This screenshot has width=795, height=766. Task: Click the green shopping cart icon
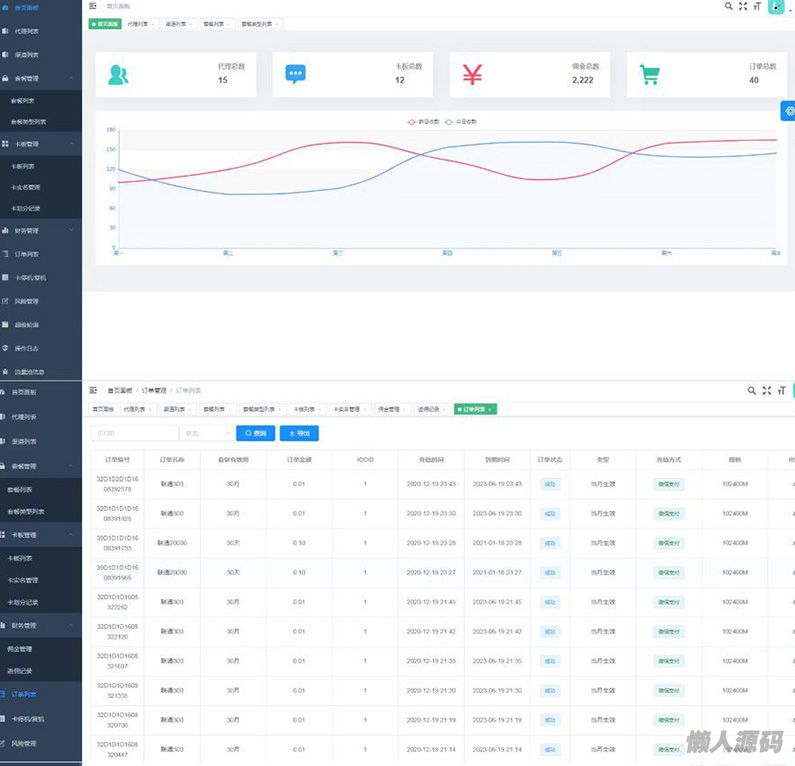pyautogui.click(x=650, y=75)
